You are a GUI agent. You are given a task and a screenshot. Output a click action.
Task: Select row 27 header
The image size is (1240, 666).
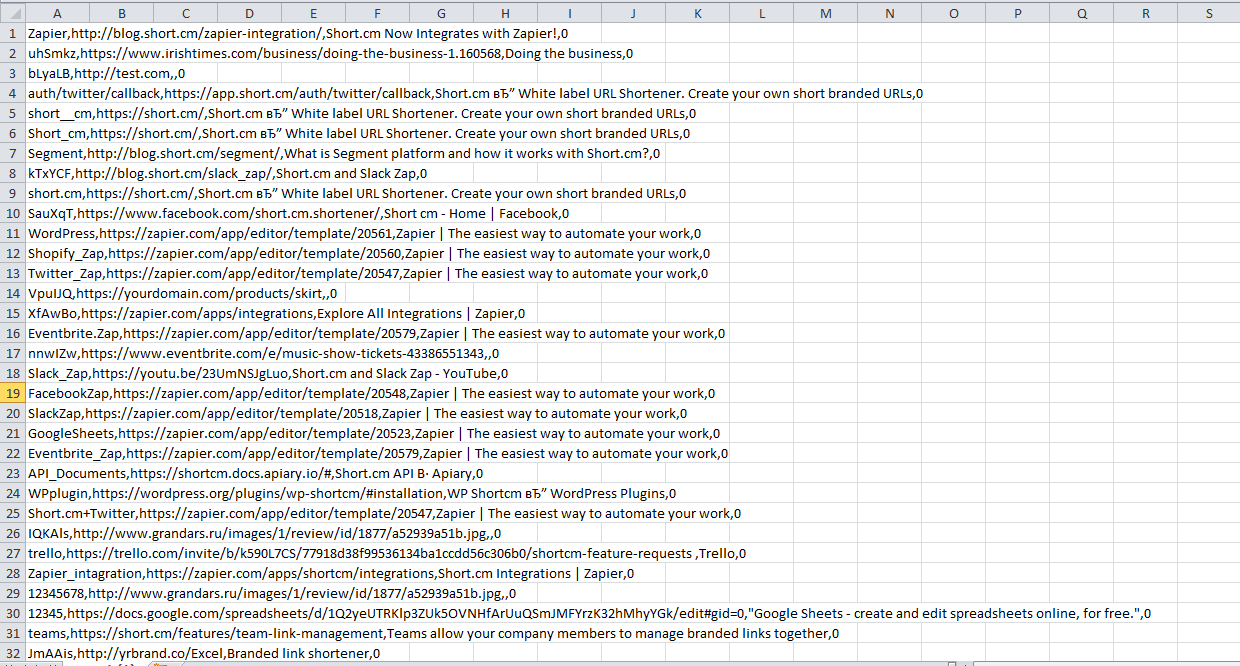click(x=12, y=553)
